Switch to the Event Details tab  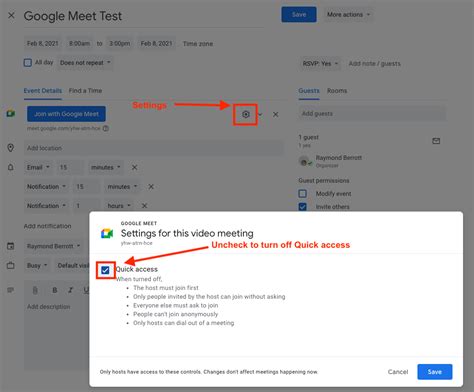(43, 91)
